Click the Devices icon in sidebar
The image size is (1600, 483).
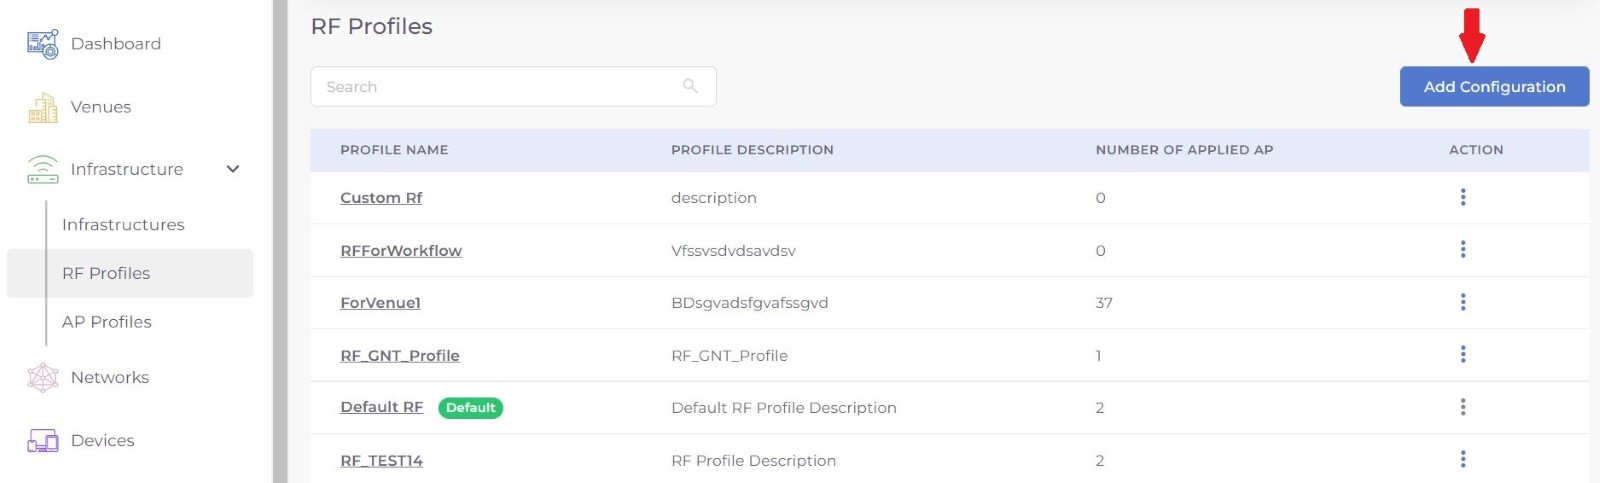pyautogui.click(x=42, y=440)
